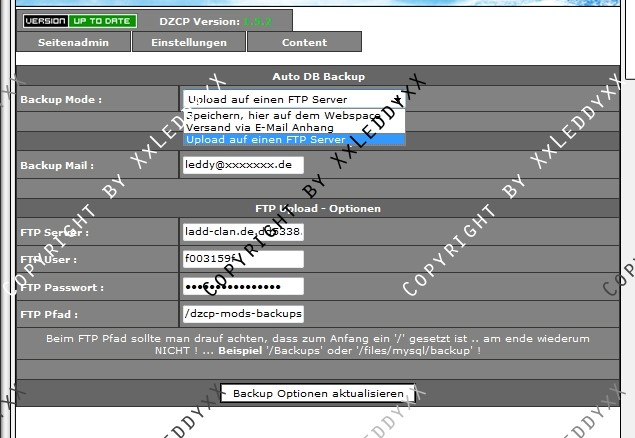Click the 'FTP Upload - Optionen' header
635x438 pixels.
click(318, 208)
